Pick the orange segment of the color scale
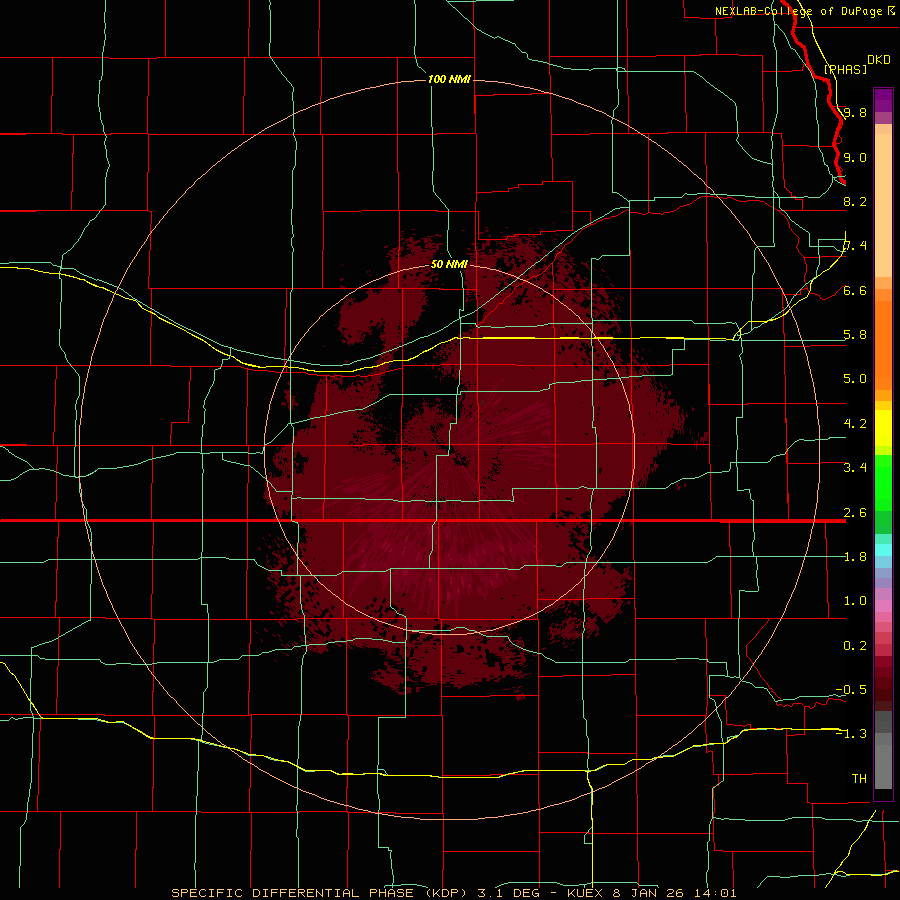The width and height of the screenshot is (900, 900). (x=883, y=345)
